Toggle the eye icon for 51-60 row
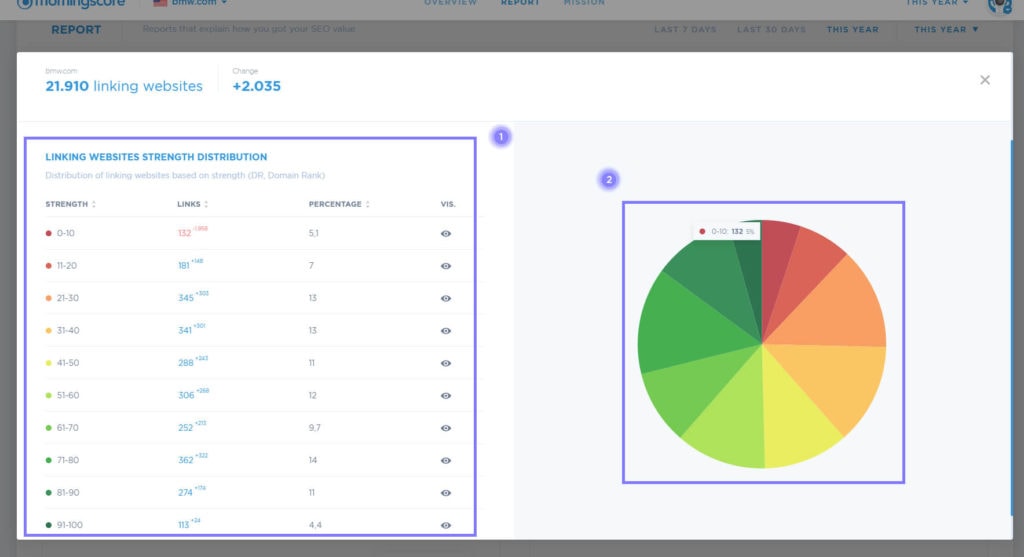 [445, 396]
